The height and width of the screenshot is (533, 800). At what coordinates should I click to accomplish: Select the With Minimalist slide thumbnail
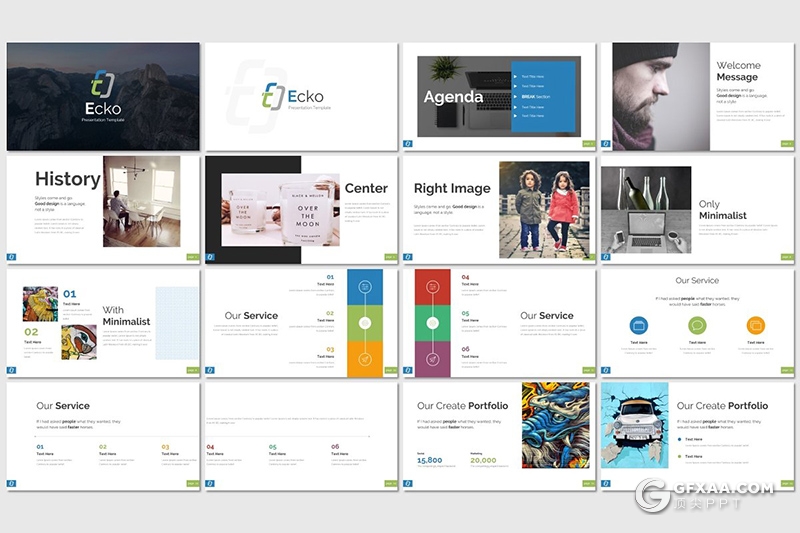[x=103, y=322]
